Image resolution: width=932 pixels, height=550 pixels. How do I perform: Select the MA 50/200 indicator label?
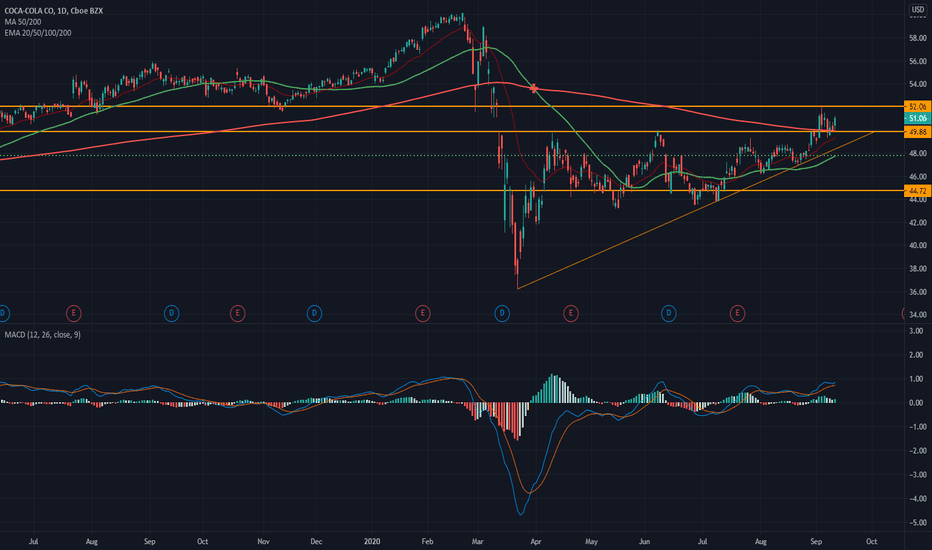23,22
